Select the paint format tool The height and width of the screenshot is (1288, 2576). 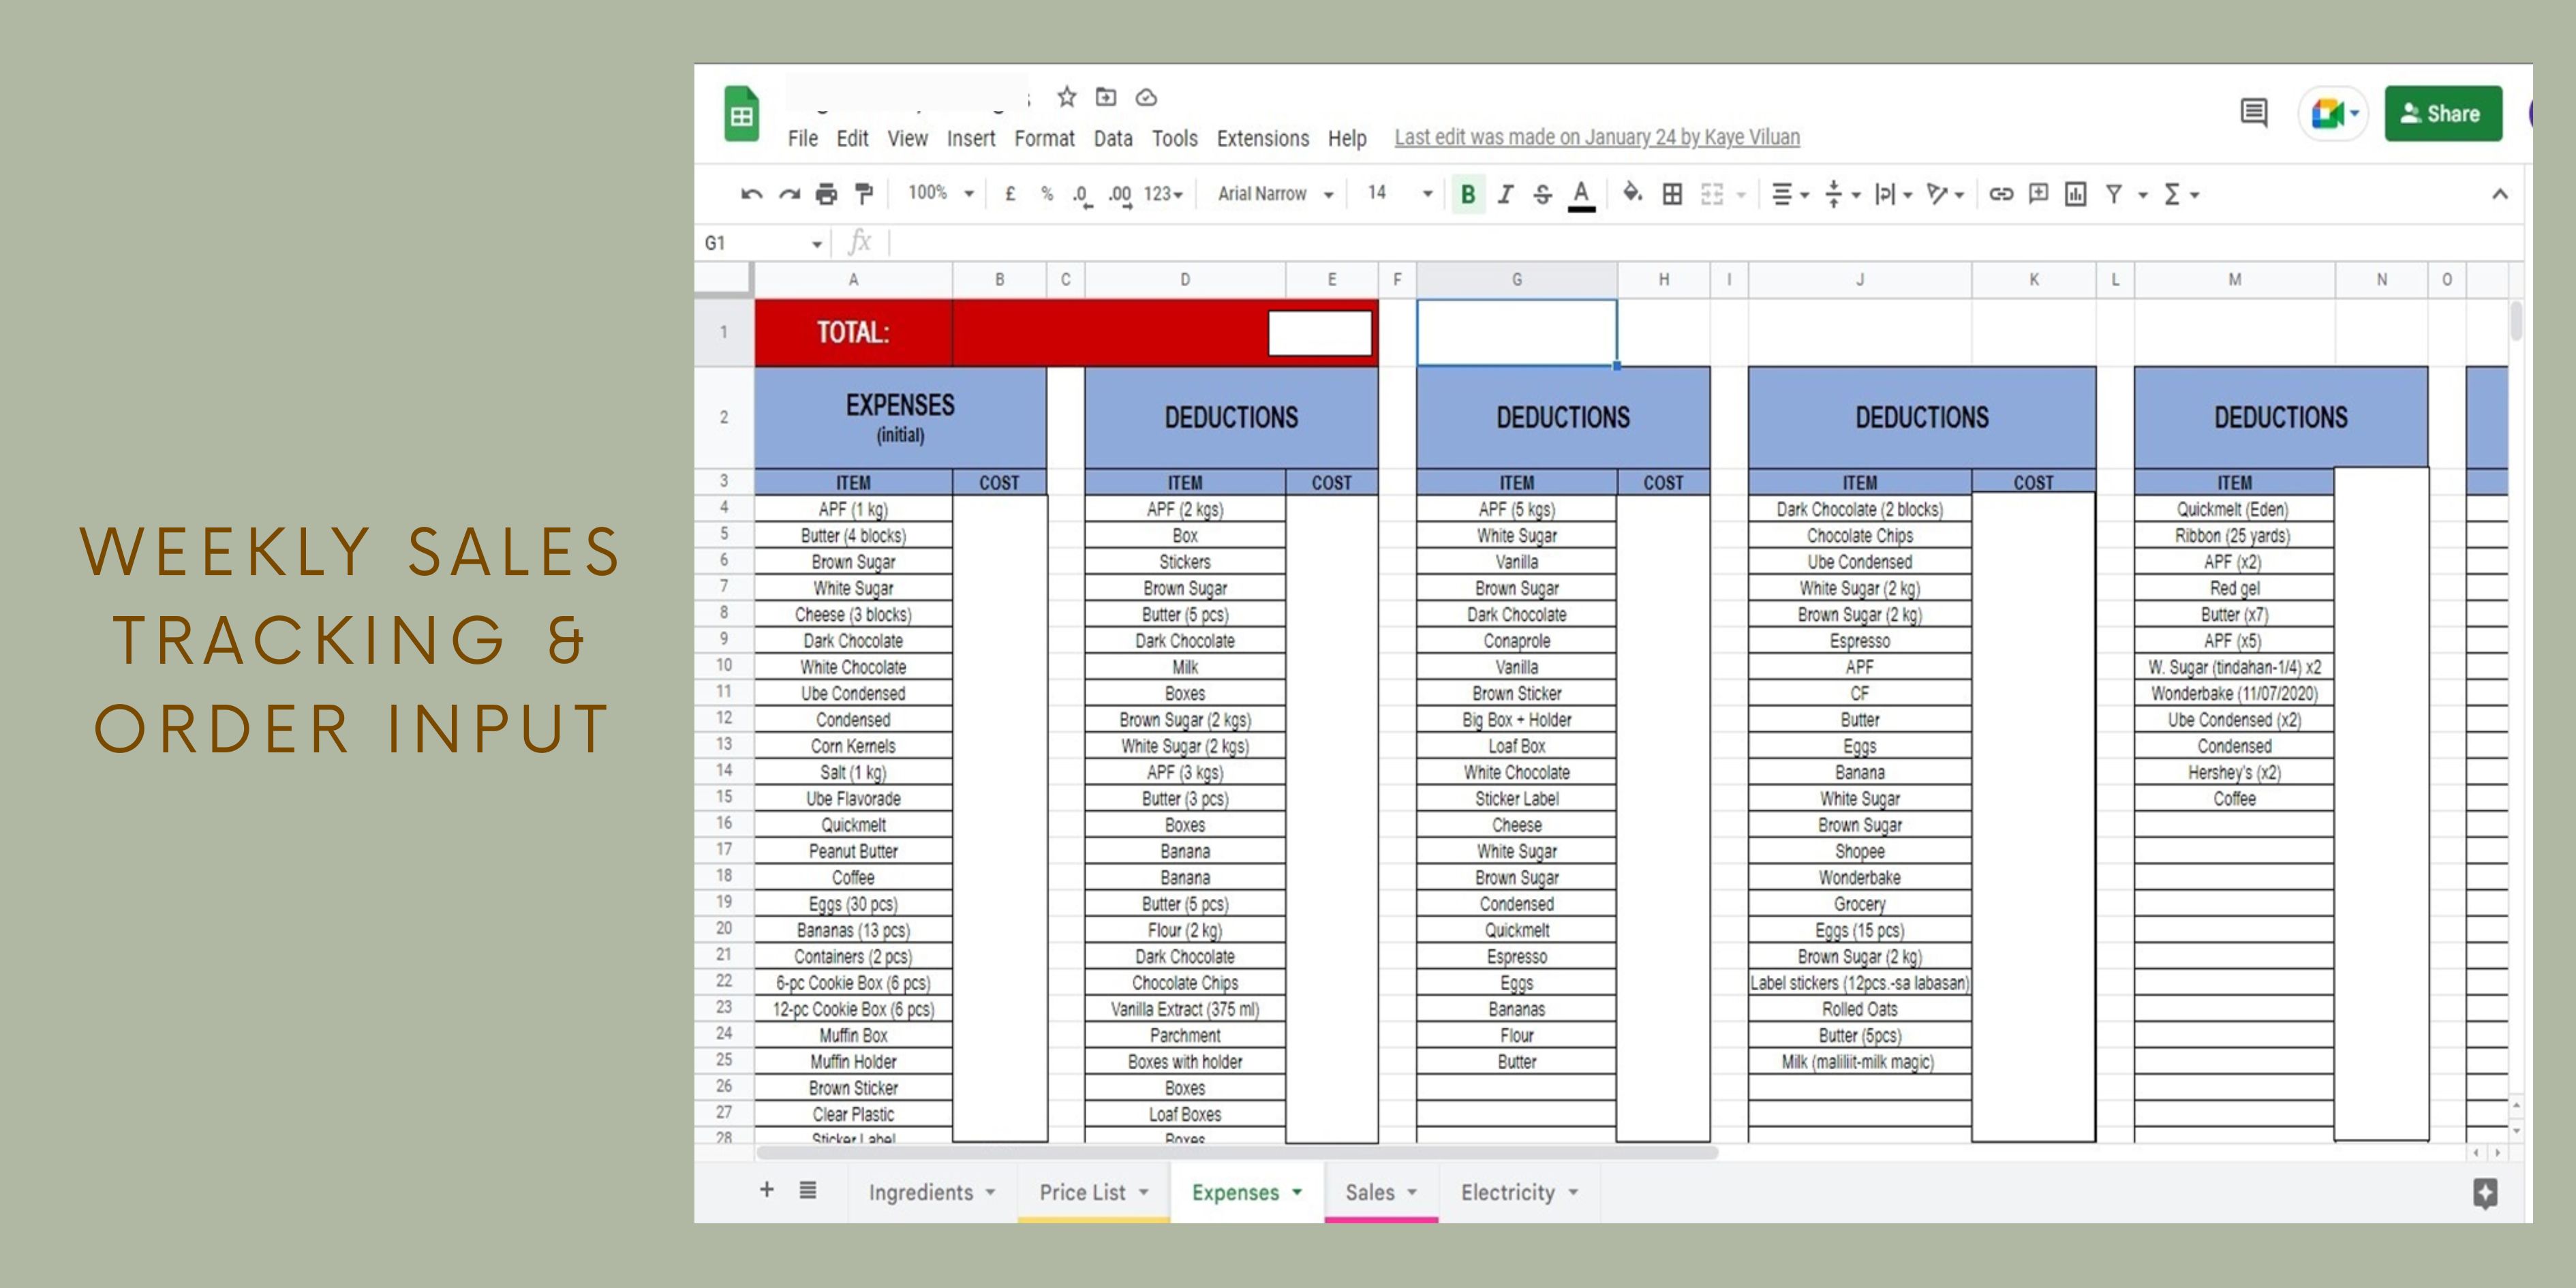tap(864, 193)
